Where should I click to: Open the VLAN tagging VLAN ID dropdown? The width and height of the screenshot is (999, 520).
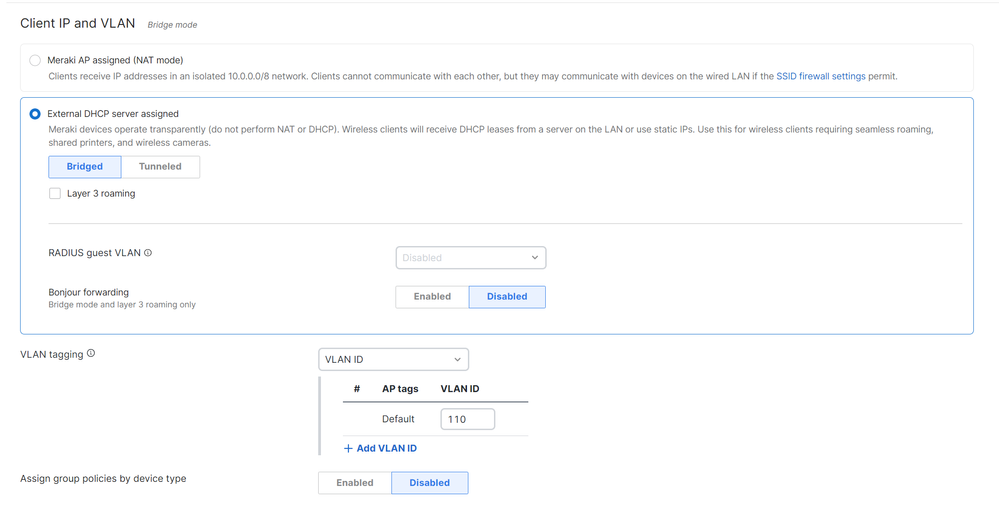tap(393, 359)
